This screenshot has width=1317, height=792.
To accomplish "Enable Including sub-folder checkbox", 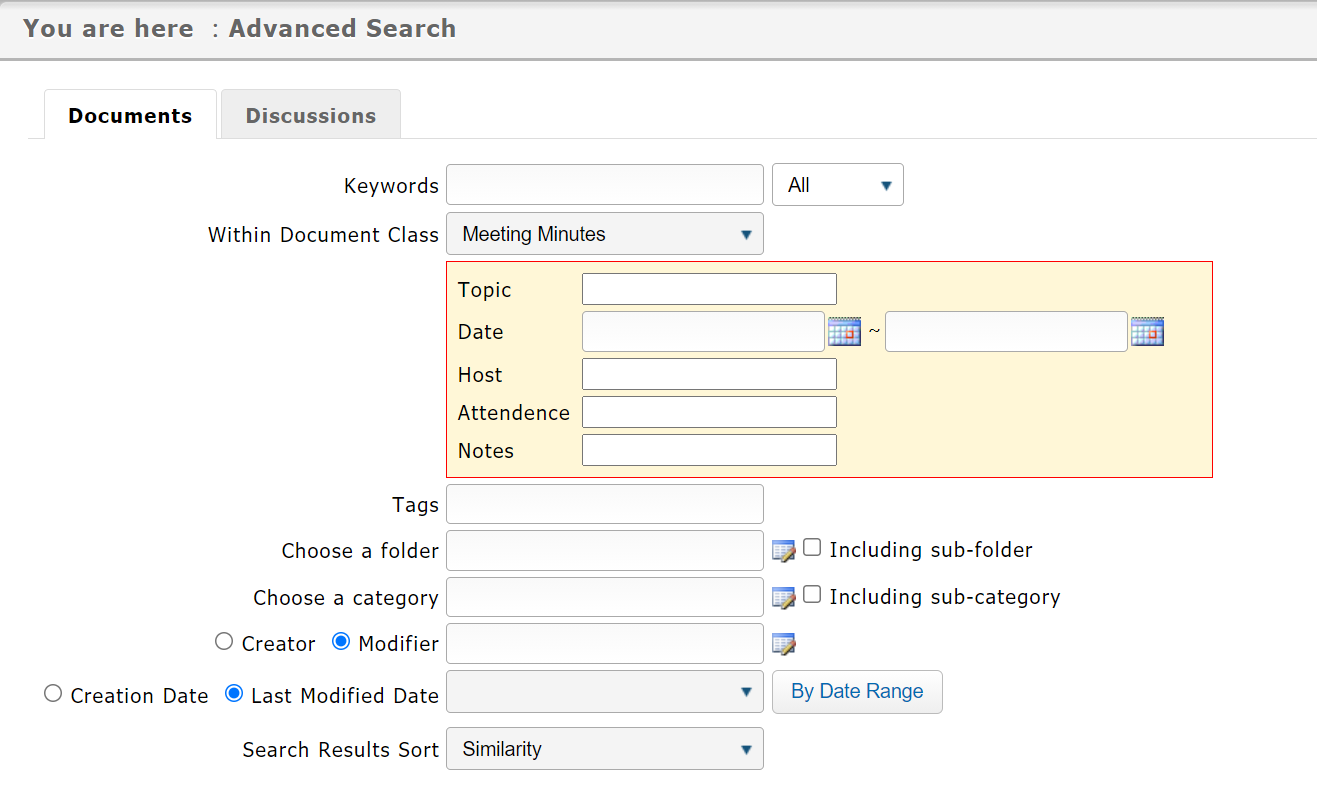I will (812, 548).
